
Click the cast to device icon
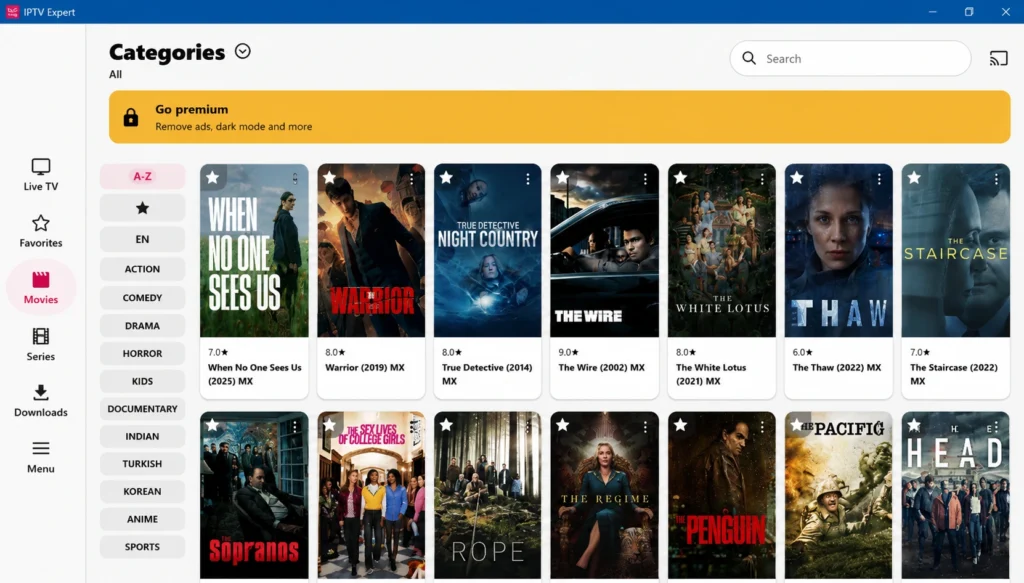tap(999, 59)
